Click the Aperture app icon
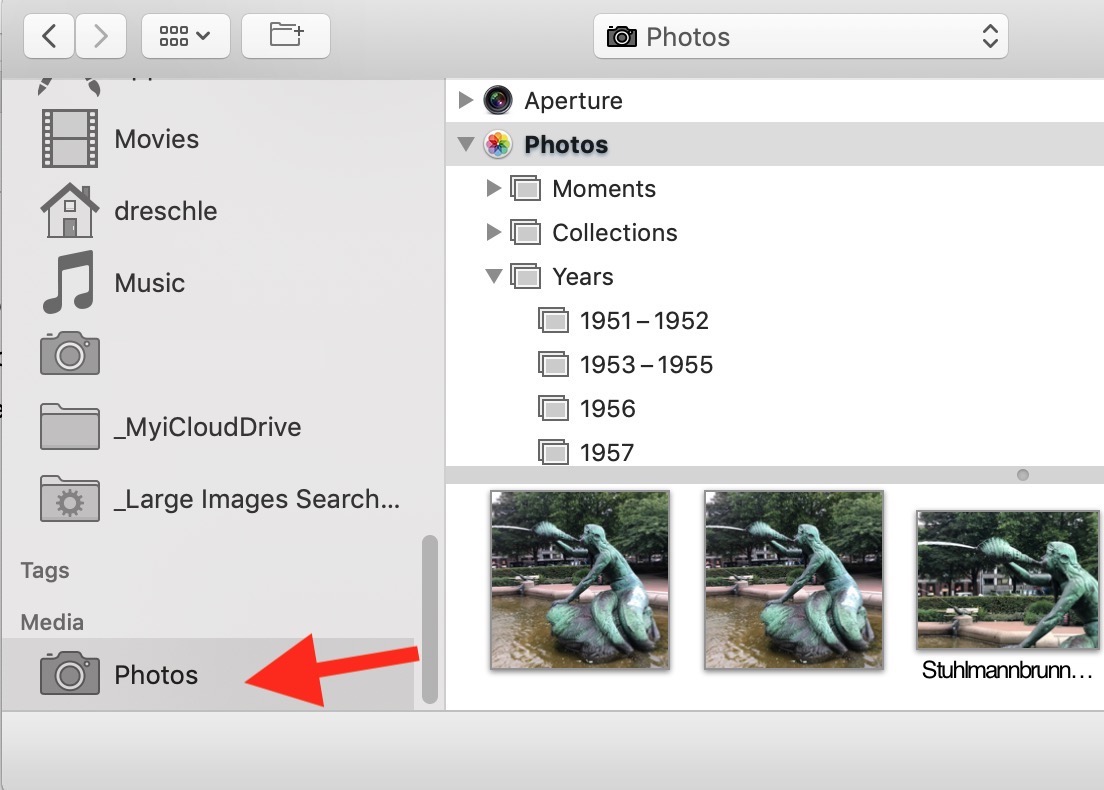This screenshot has width=1104, height=790. pyautogui.click(x=498, y=100)
